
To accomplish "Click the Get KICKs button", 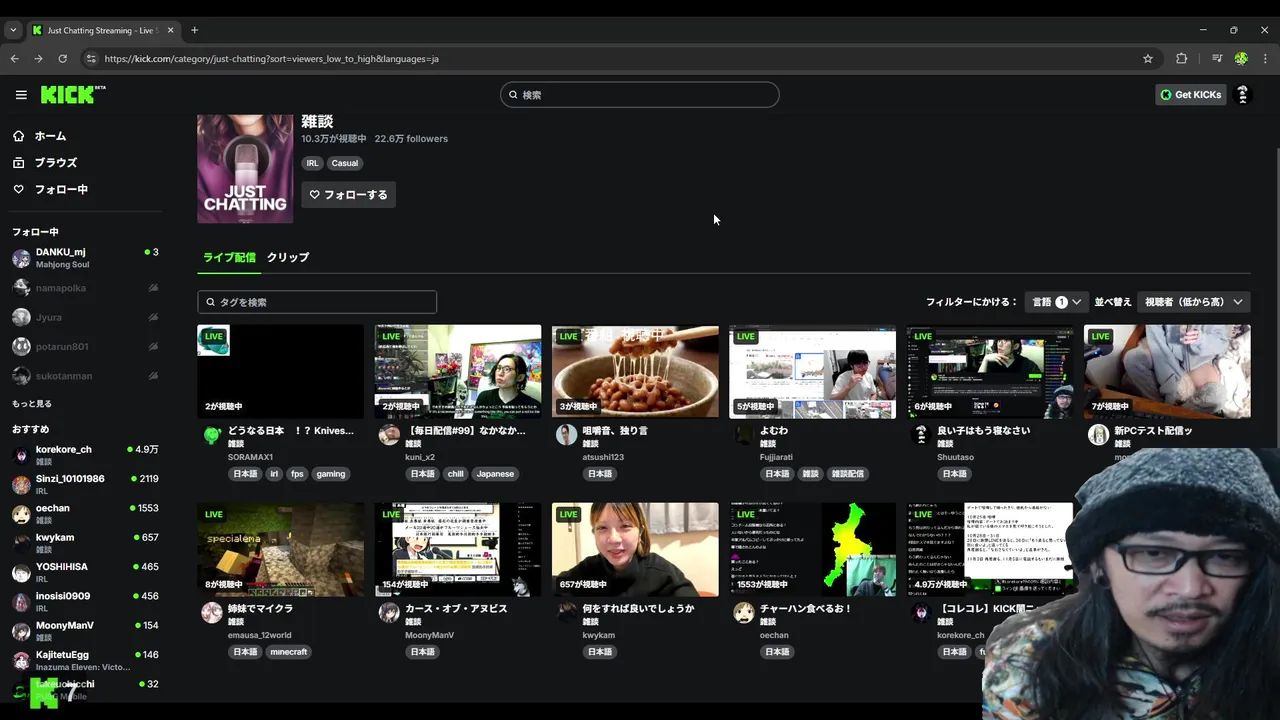I will pyautogui.click(x=1191, y=95).
